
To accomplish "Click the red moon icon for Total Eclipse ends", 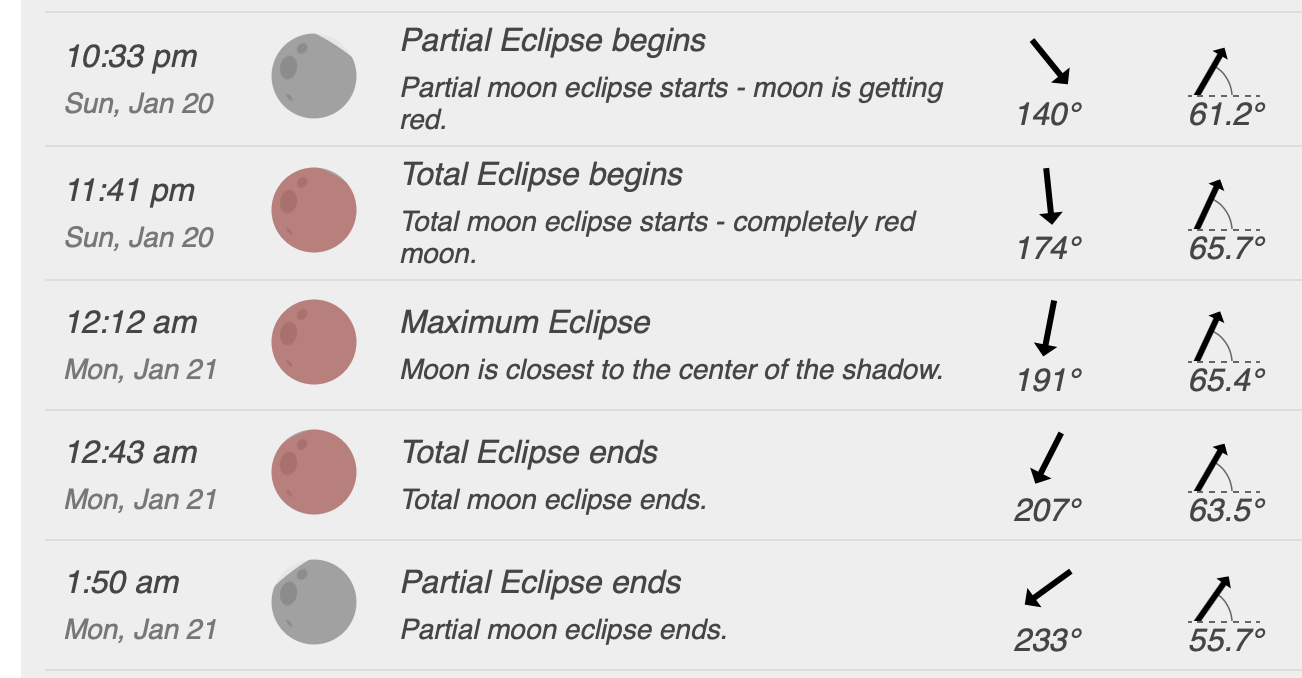I will click(x=314, y=471).
